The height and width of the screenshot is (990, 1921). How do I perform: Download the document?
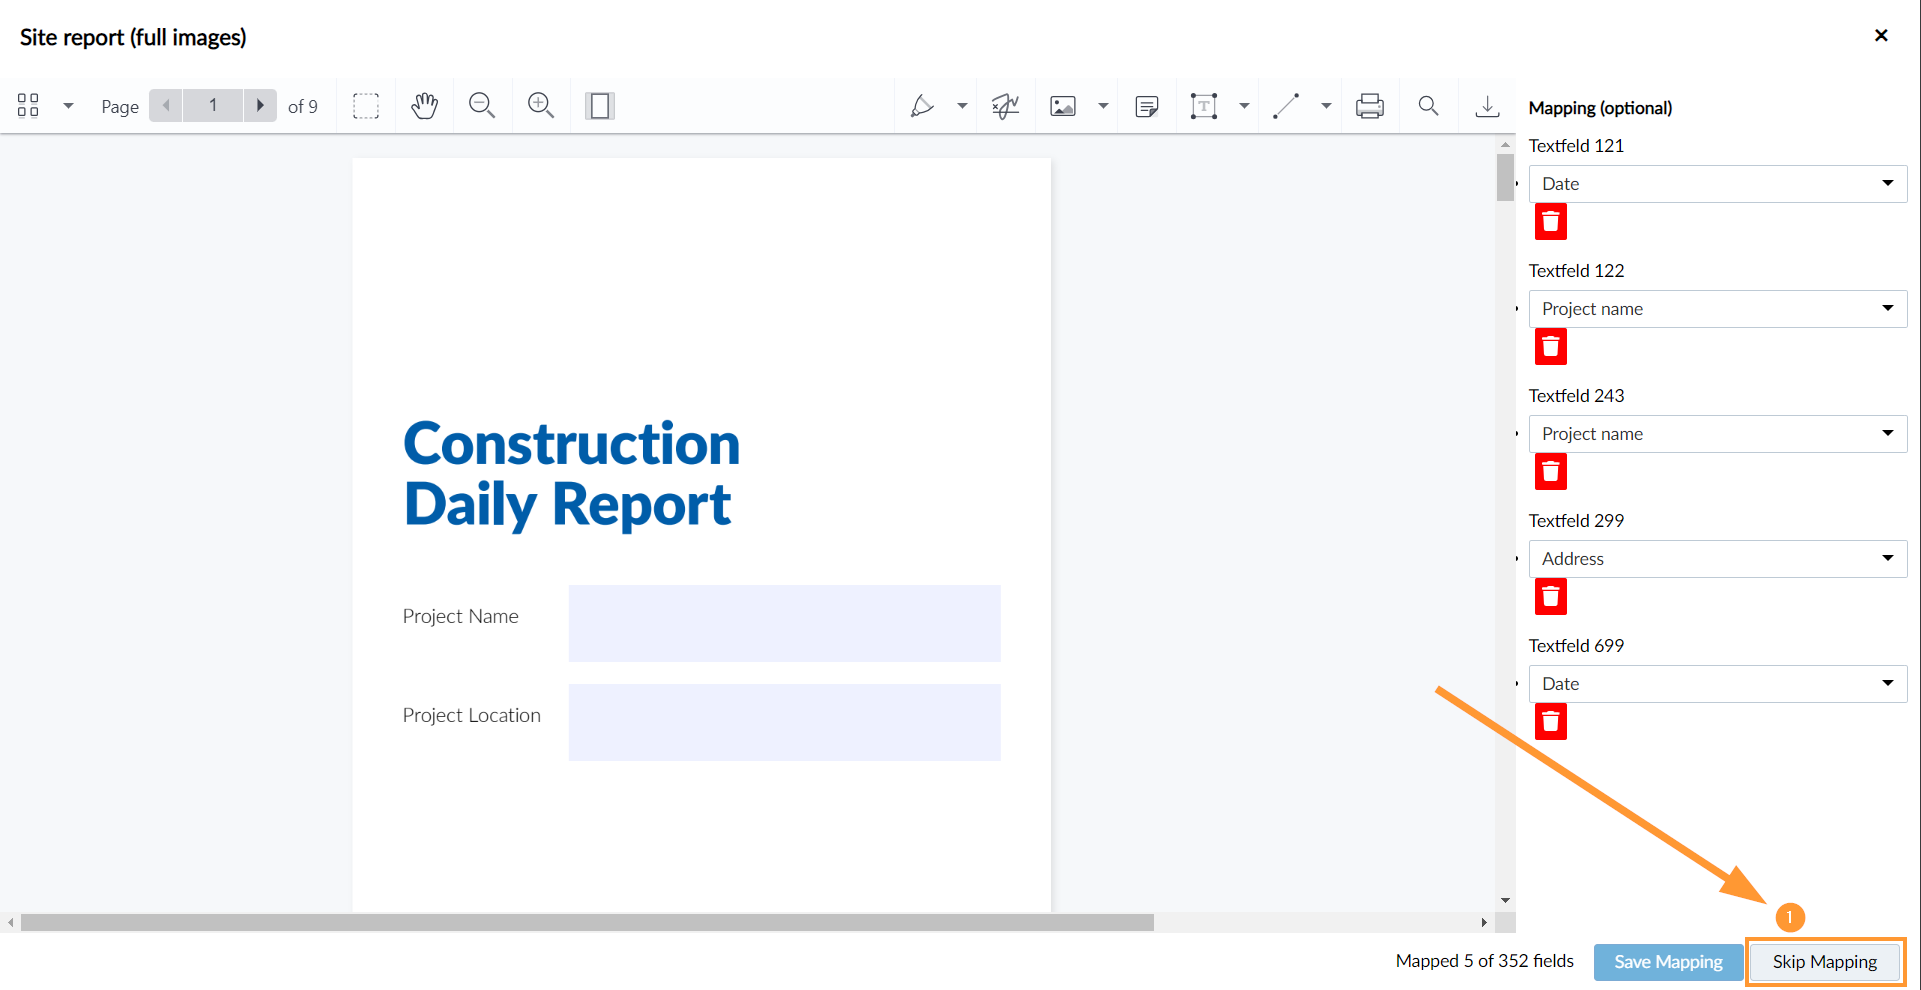tap(1487, 105)
